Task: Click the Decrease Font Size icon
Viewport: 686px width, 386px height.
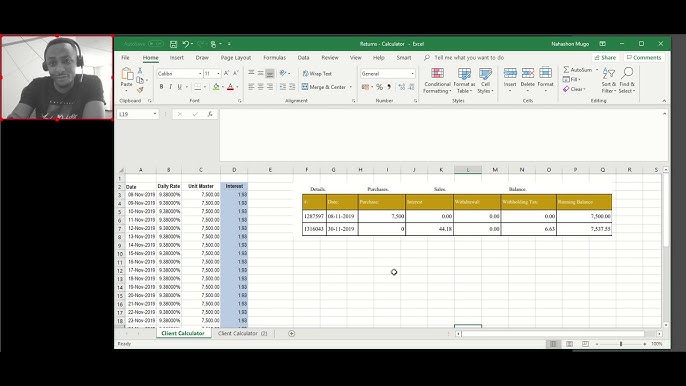Action: point(235,74)
